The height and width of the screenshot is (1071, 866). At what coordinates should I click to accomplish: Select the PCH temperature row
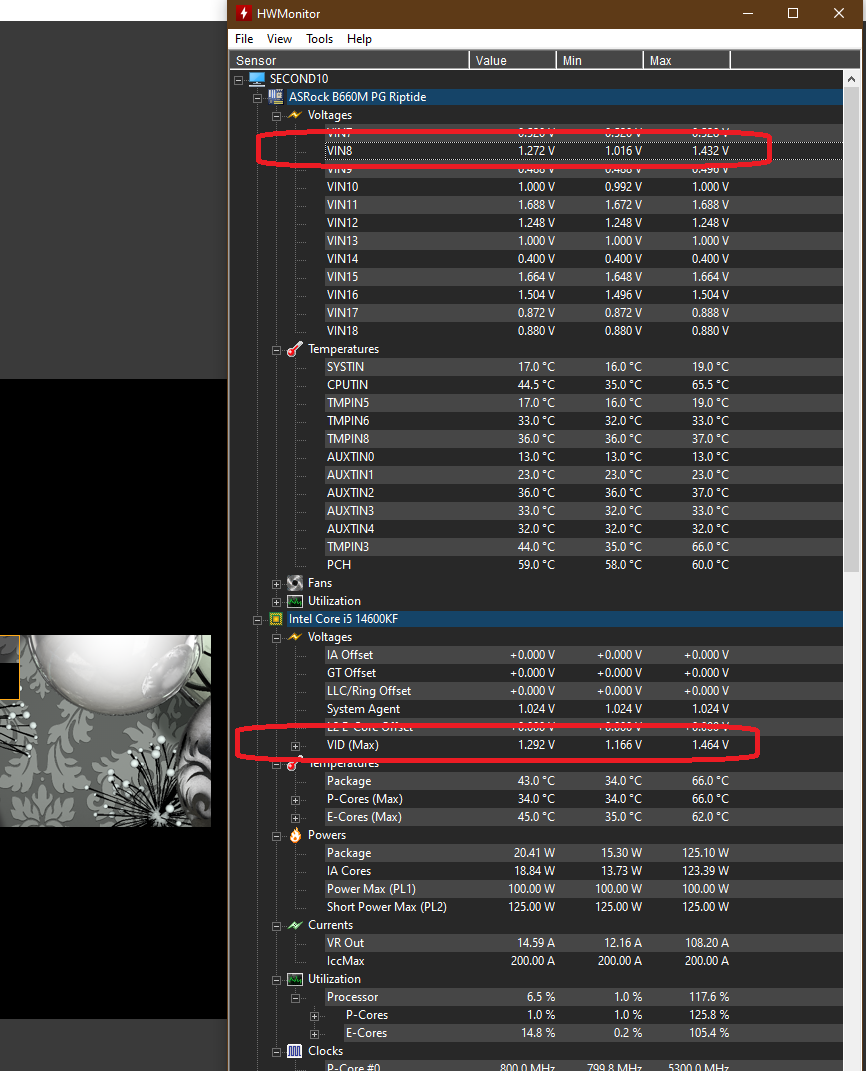tap(583, 565)
